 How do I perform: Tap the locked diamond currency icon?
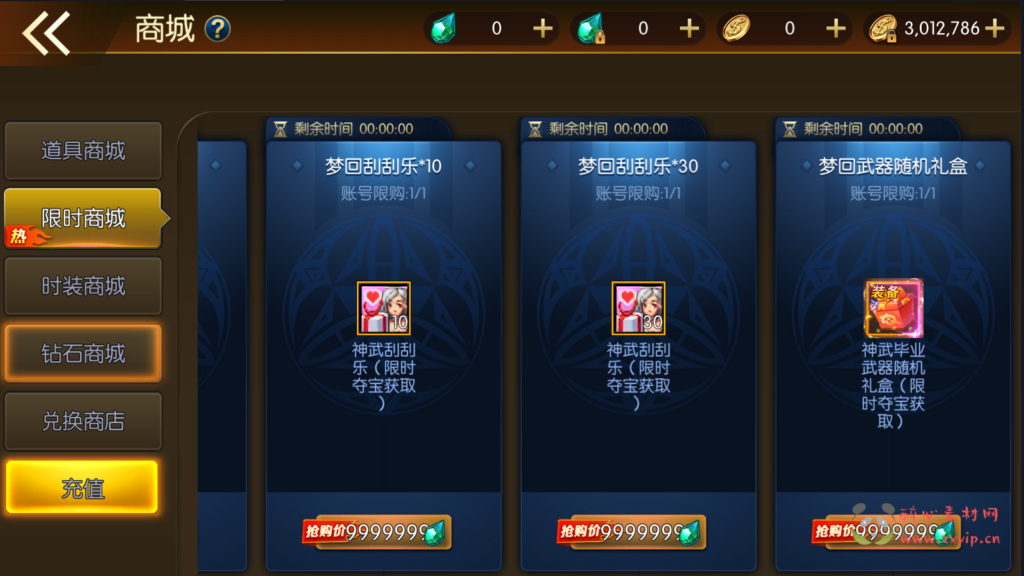tap(591, 29)
